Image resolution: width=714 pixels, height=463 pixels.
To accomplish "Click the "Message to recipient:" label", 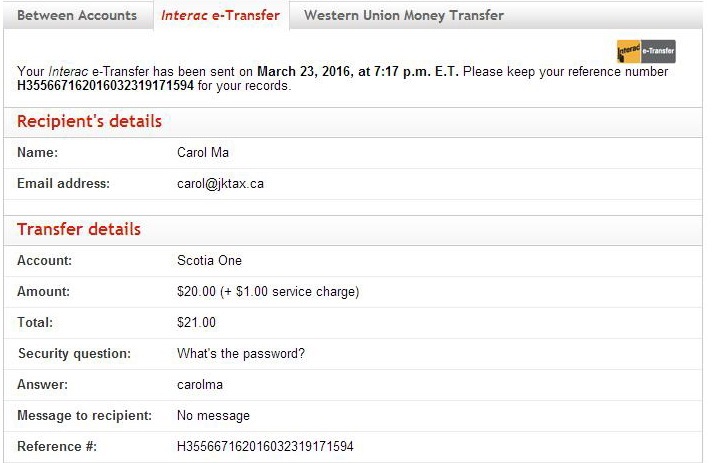I will [85, 415].
